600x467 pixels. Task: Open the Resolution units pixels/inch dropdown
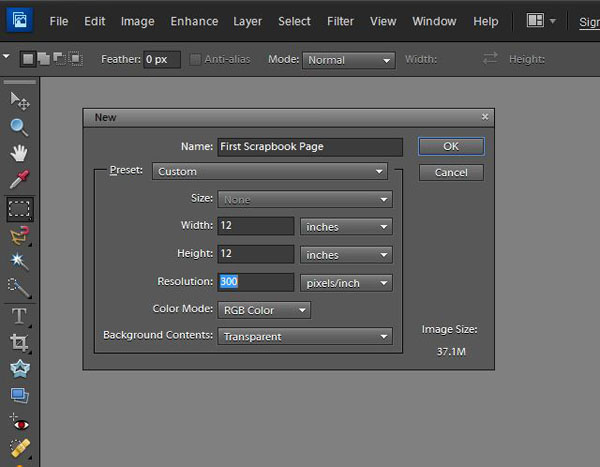[x=346, y=283]
